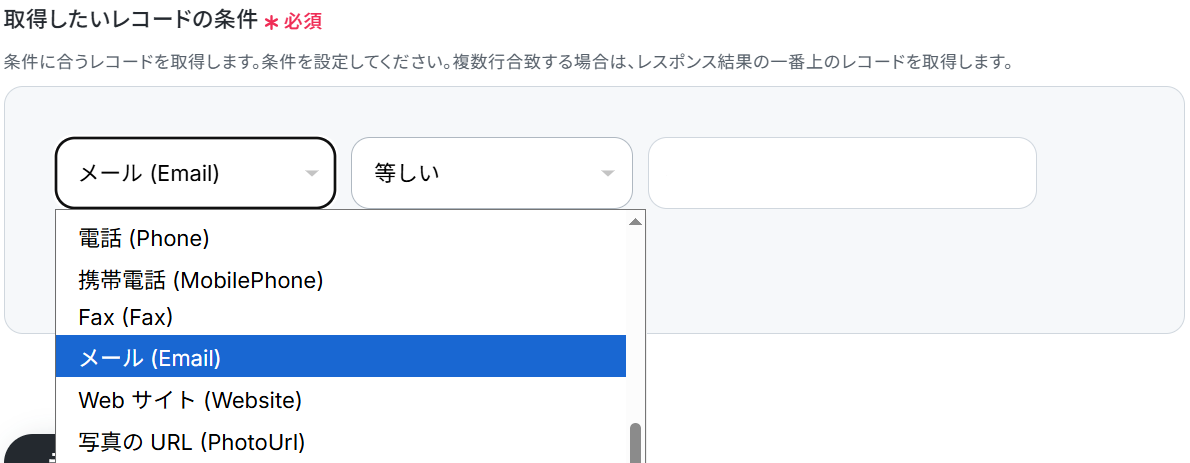
Task: Click the scroll-up arrow in the option list
Action: 635,221
